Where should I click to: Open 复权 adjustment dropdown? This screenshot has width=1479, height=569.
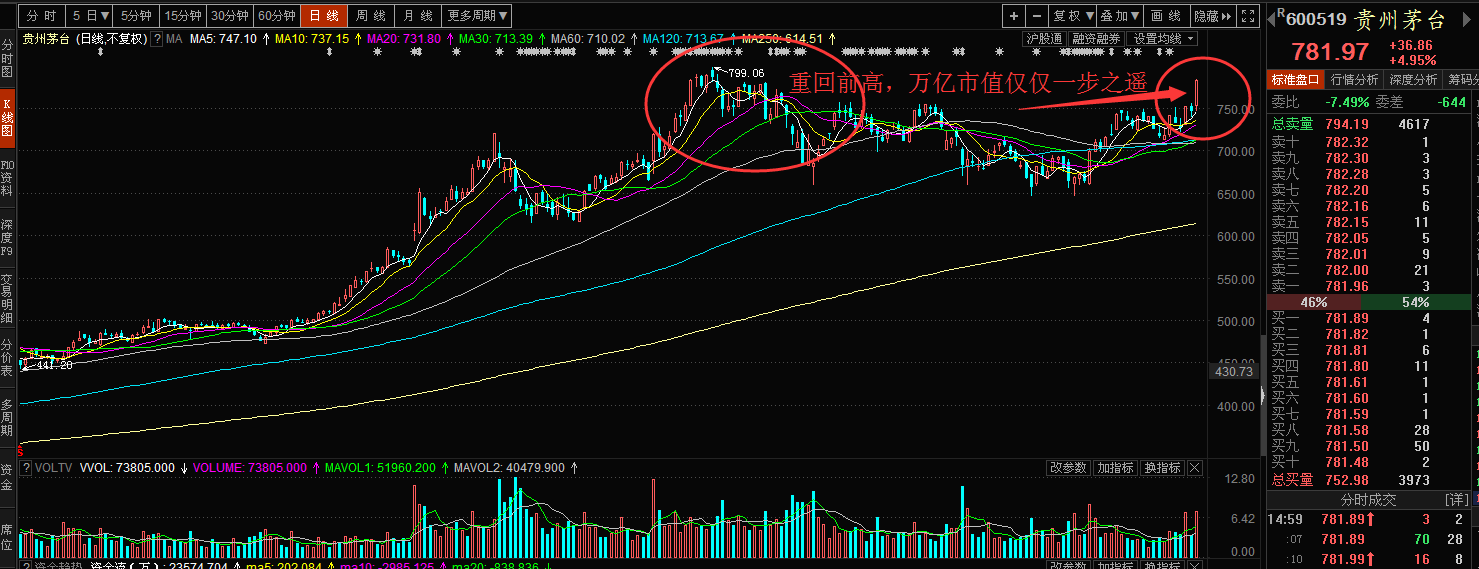point(1073,16)
